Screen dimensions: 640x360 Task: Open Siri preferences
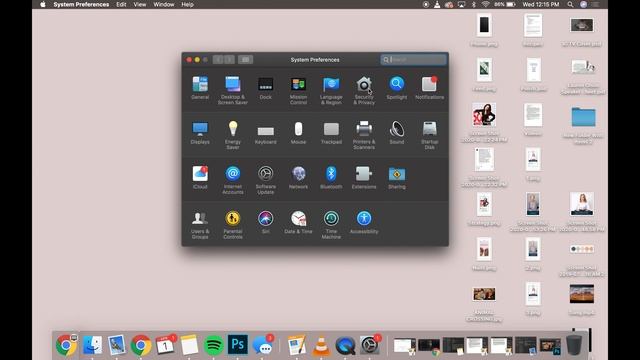tap(266, 222)
